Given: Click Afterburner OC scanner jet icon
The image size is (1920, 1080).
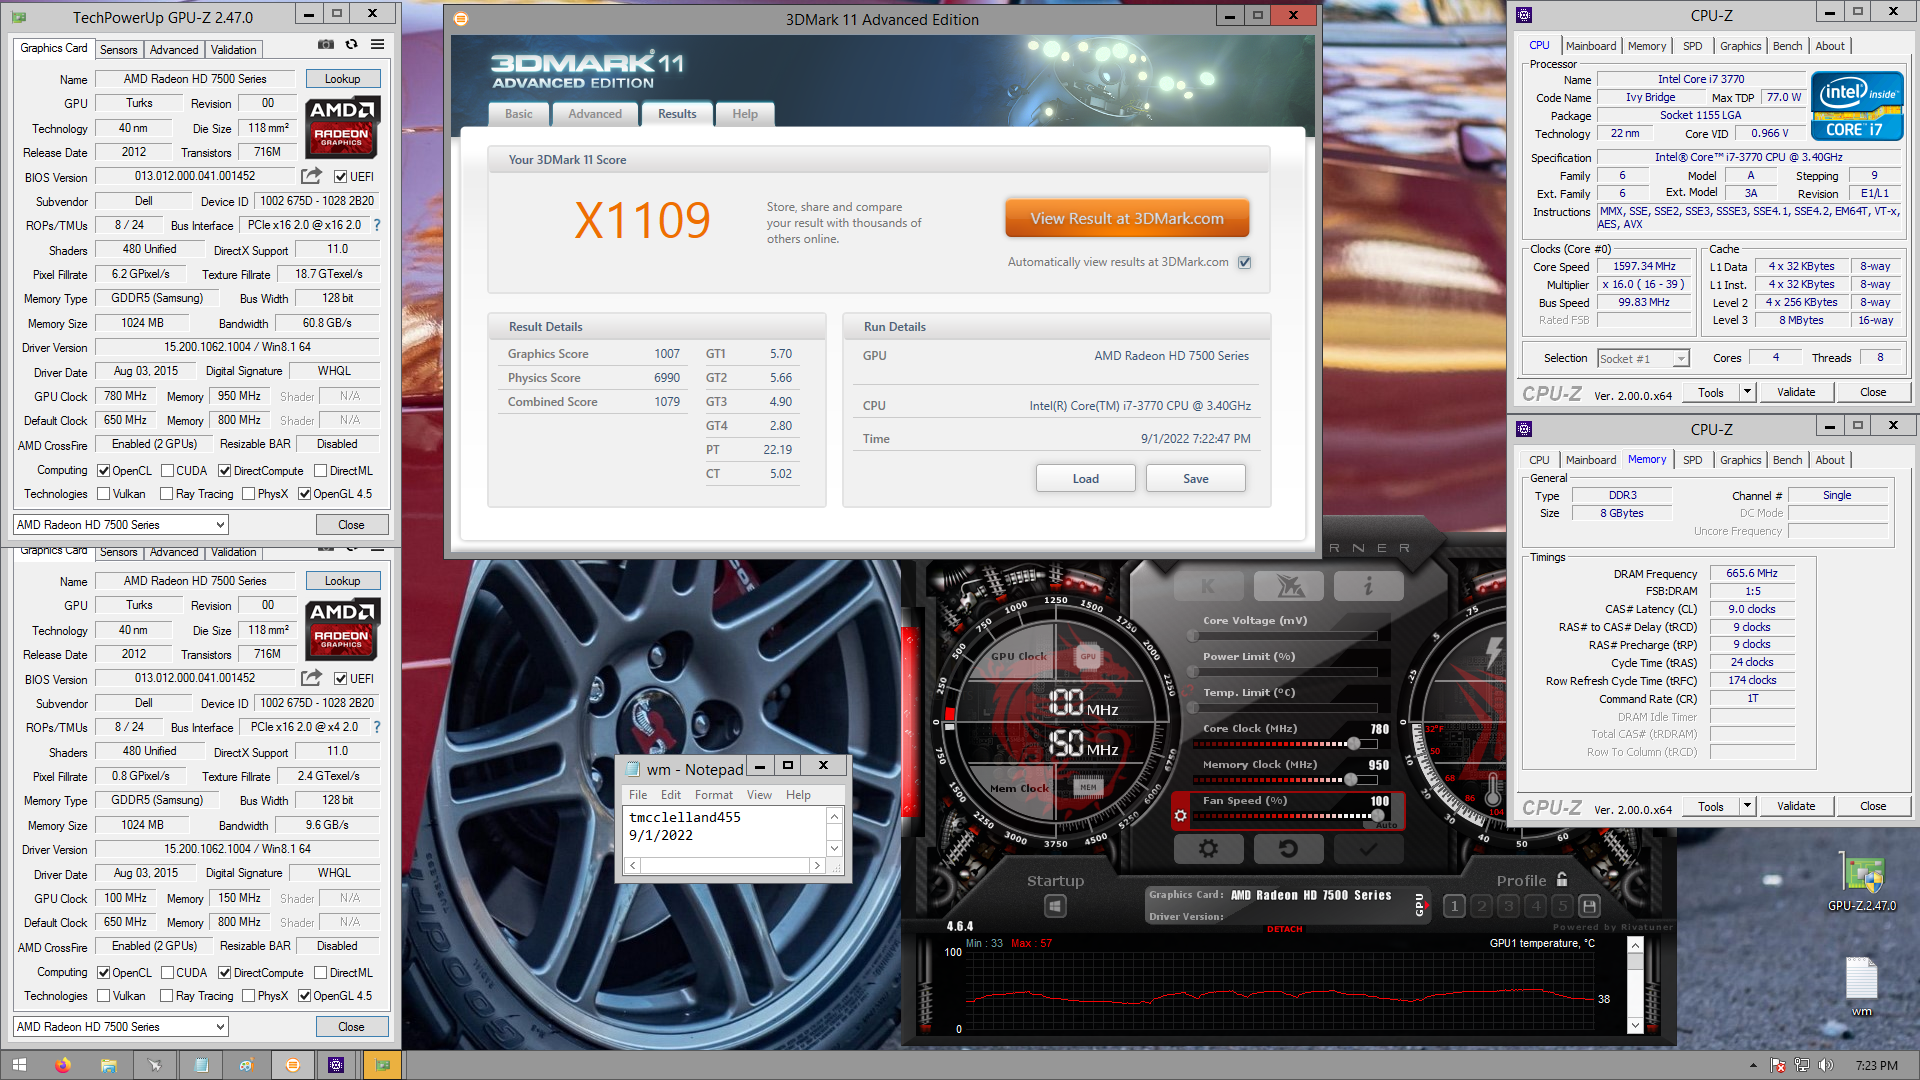Looking at the screenshot, I should [x=1288, y=586].
